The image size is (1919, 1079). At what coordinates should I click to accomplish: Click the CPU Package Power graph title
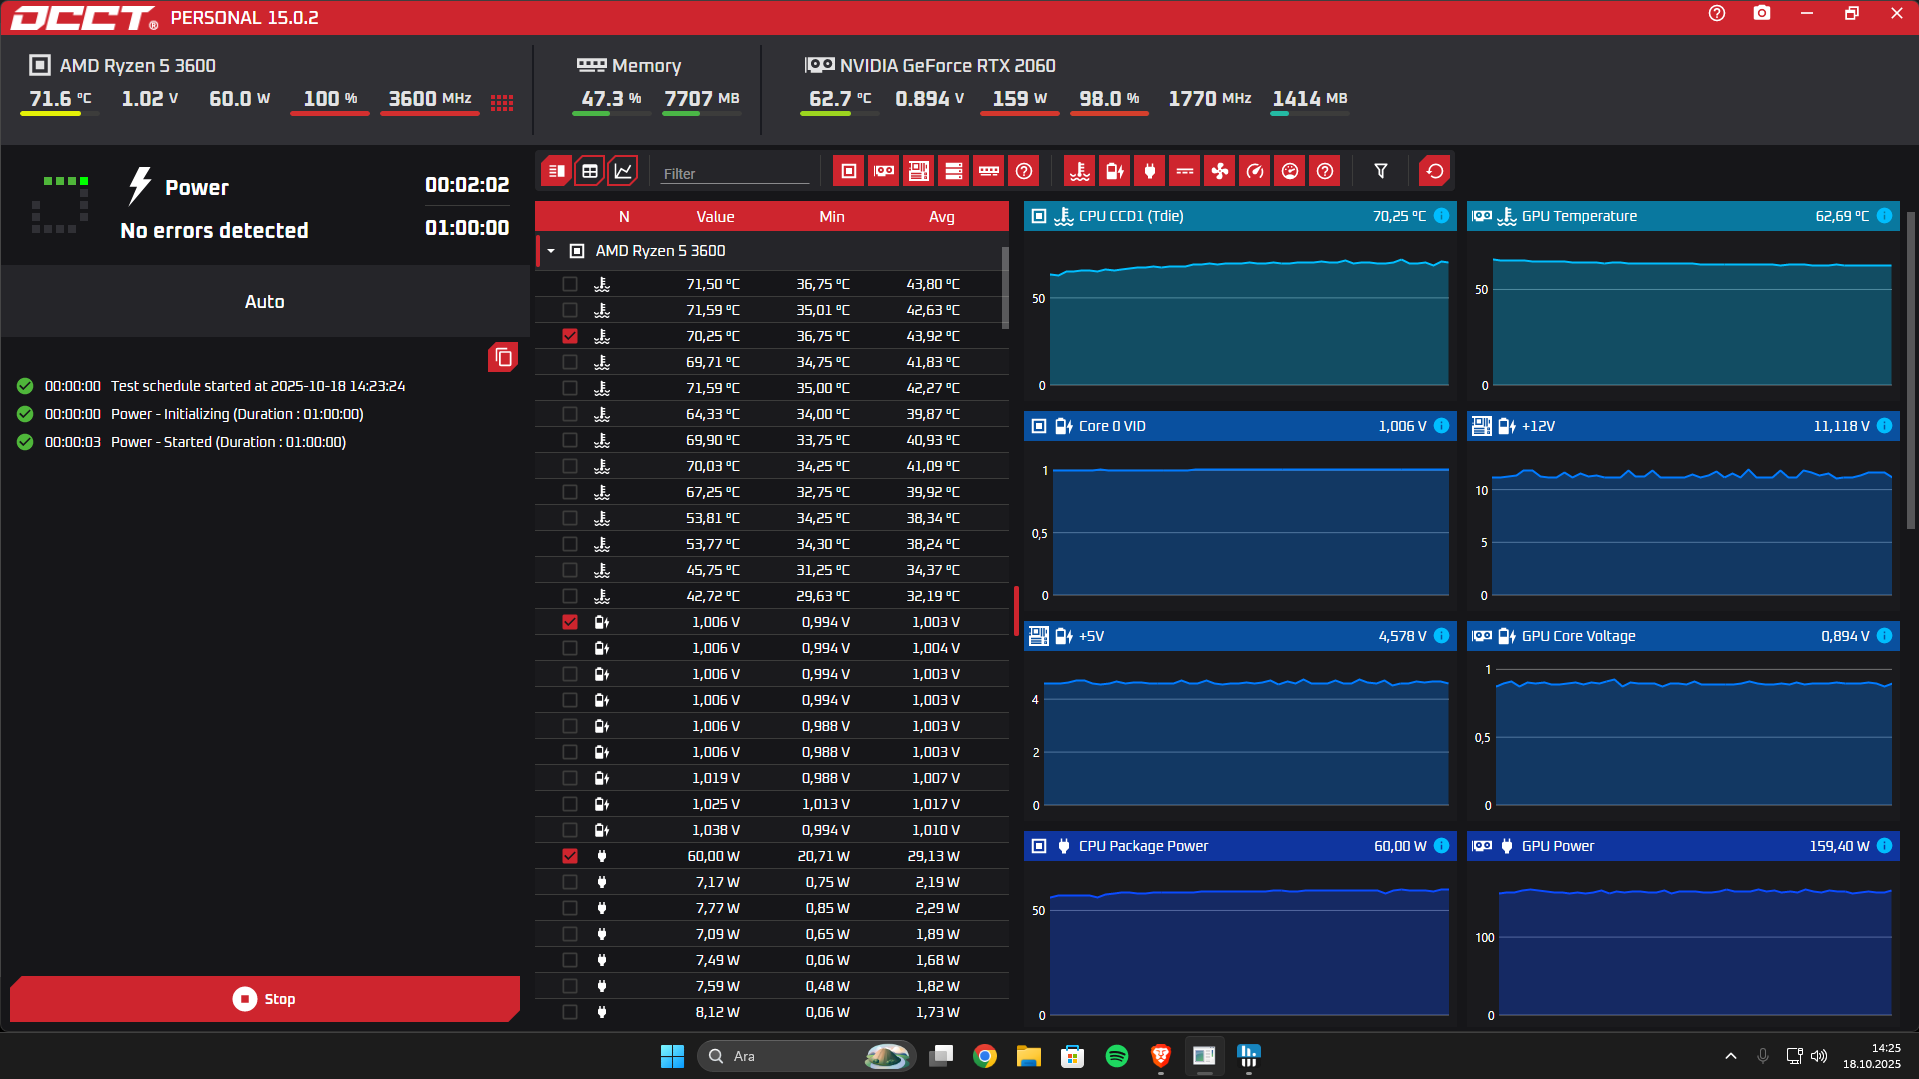1143,846
